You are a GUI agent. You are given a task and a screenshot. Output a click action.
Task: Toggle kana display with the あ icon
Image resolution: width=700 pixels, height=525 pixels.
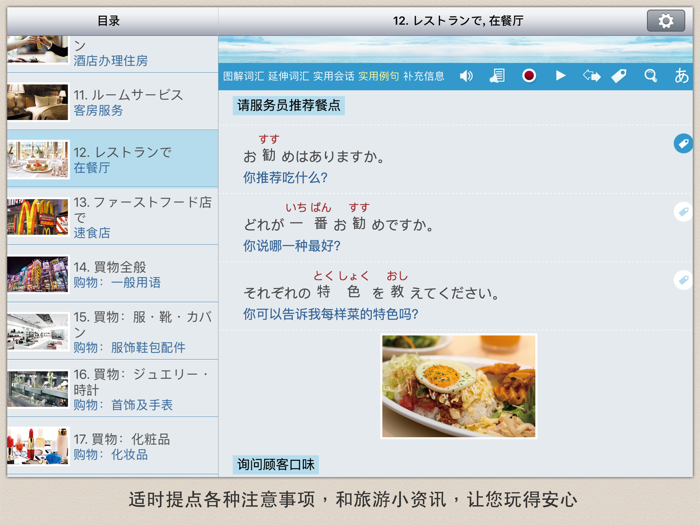point(681,76)
